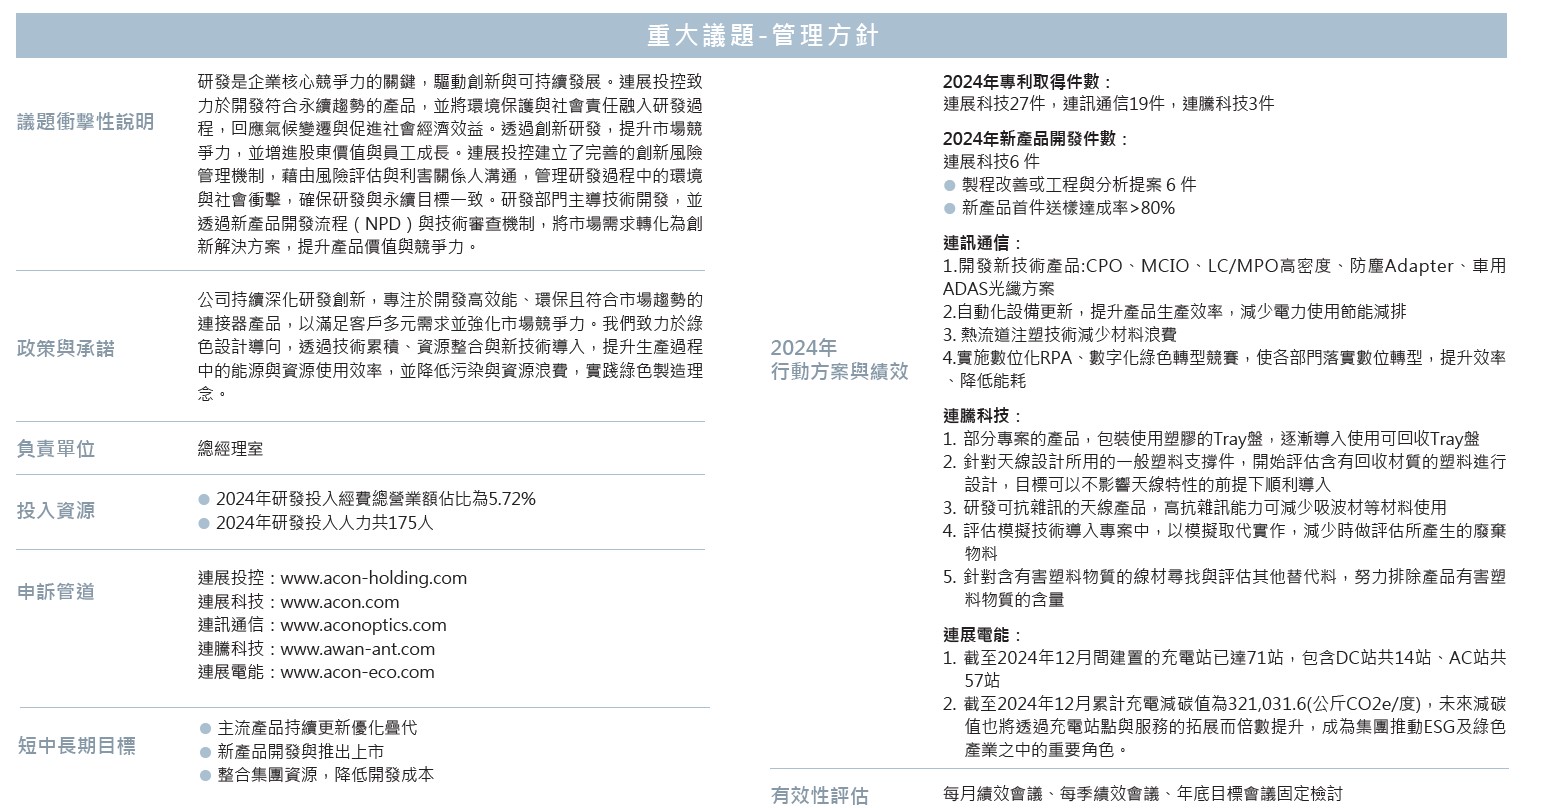The width and height of the screenshot is (1561, 808).
Task: Click the 2024年行動方案與績效 label
Action: point(838,360)
